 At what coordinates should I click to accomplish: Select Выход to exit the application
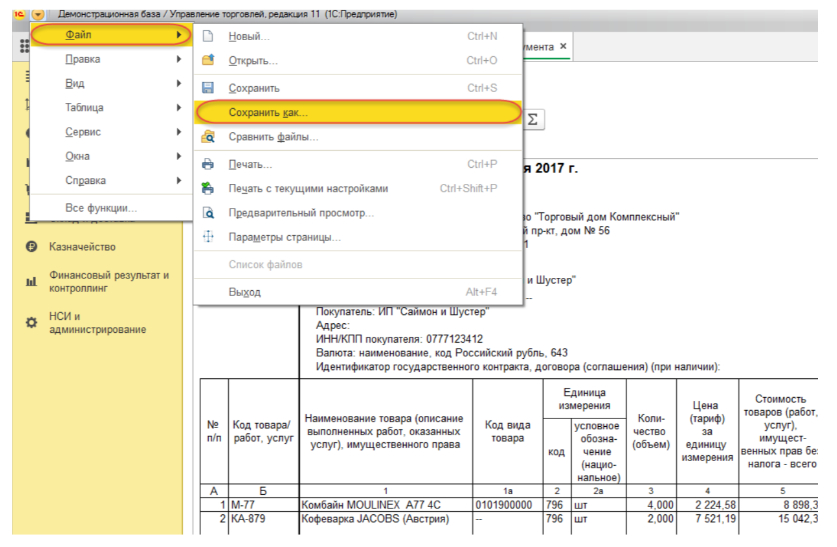[244, 292]
